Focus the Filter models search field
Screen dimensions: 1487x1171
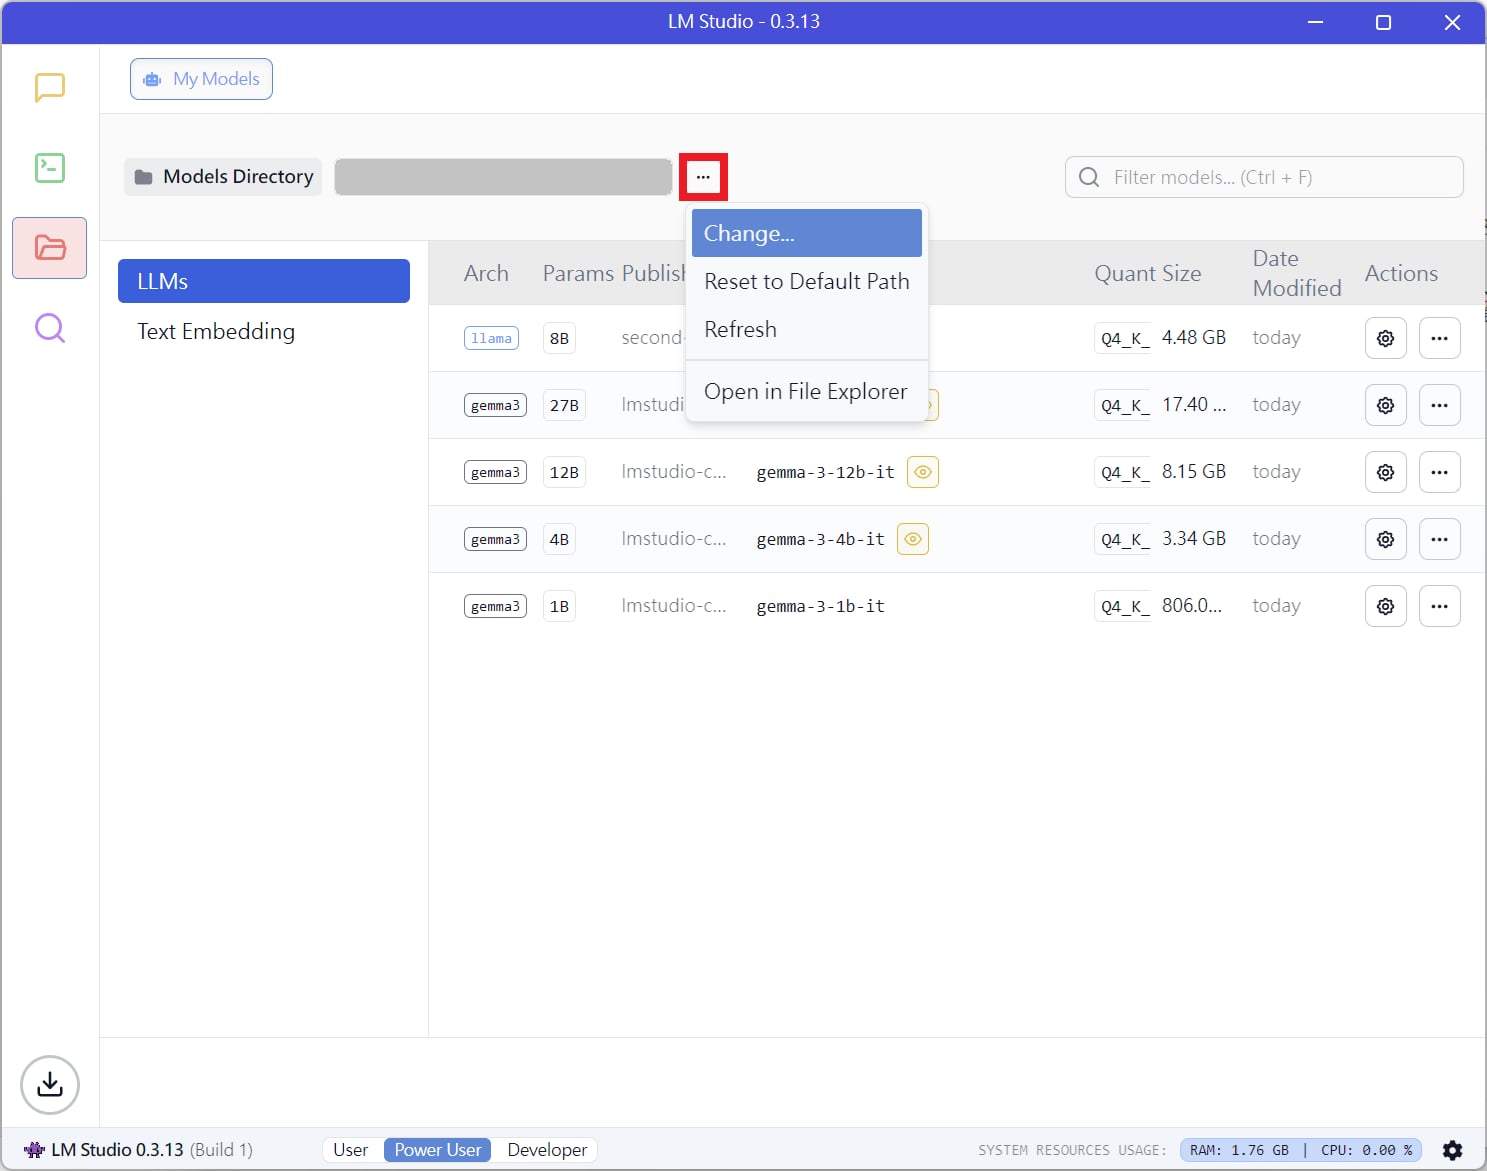point(1264,177)
